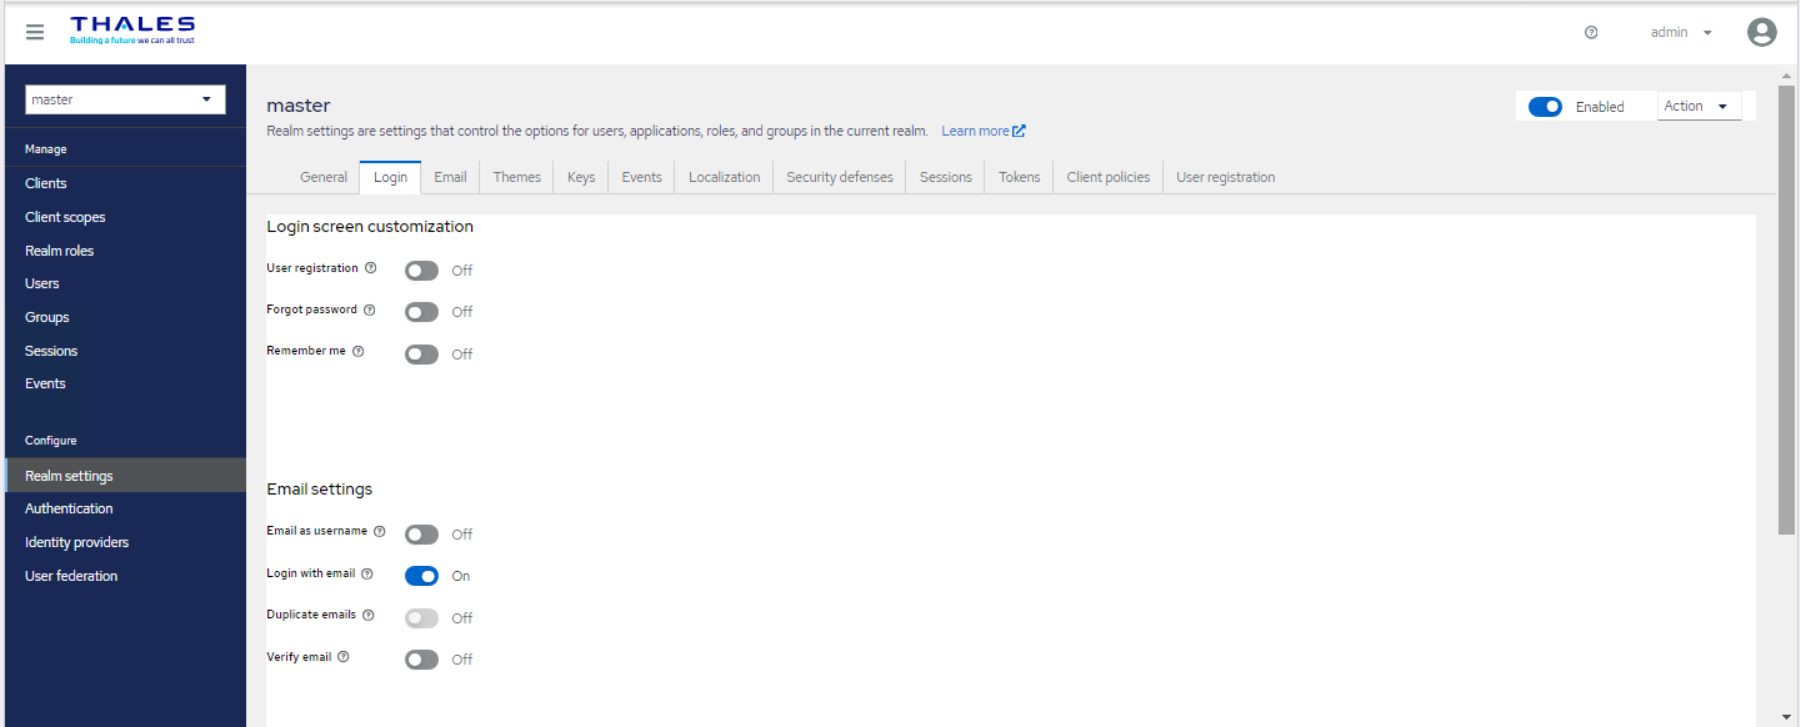
Task: Click help icon beside Forgot password
Action: [x=370, y=310]
